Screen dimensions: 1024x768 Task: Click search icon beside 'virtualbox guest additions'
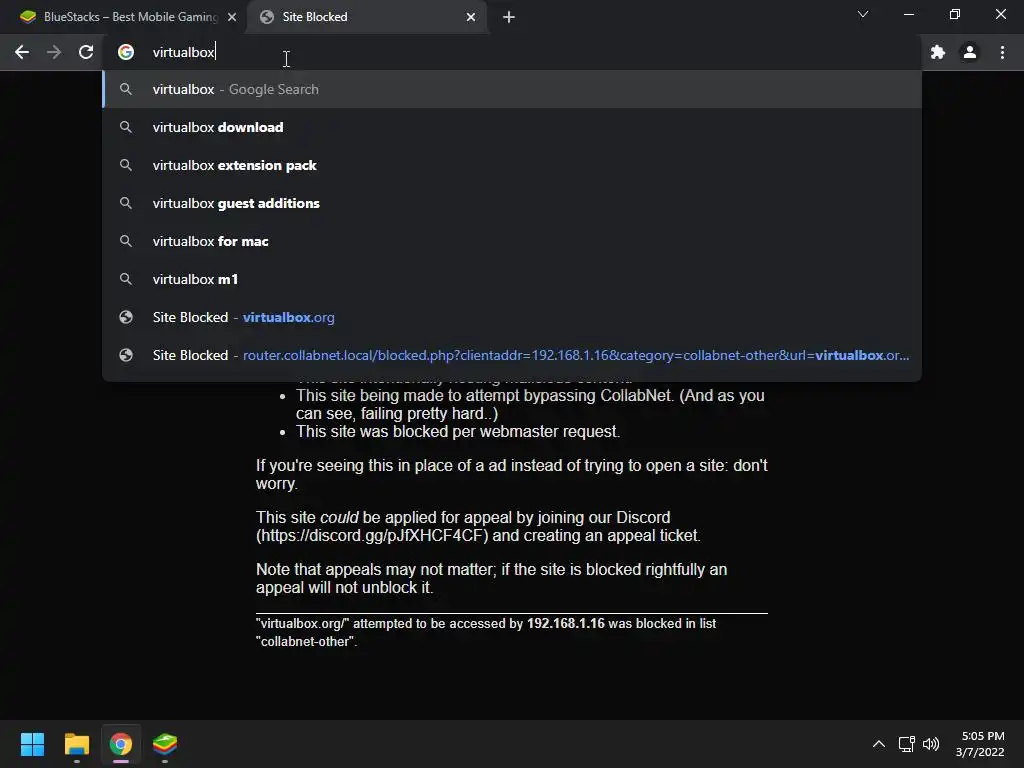point(126,203)
